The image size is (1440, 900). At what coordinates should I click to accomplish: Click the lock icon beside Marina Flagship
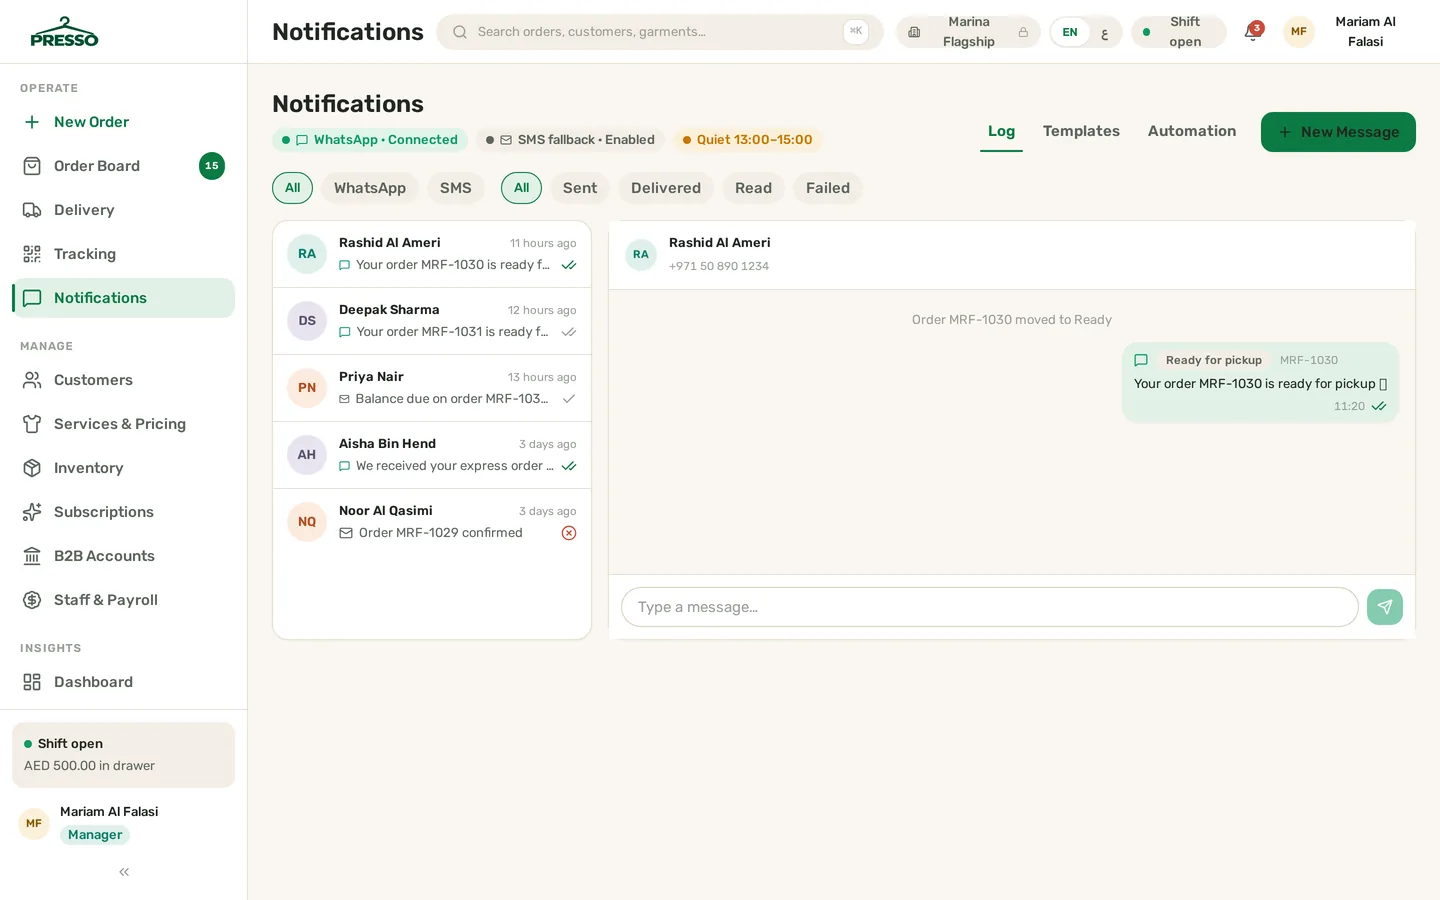[x=1023, y=32]
